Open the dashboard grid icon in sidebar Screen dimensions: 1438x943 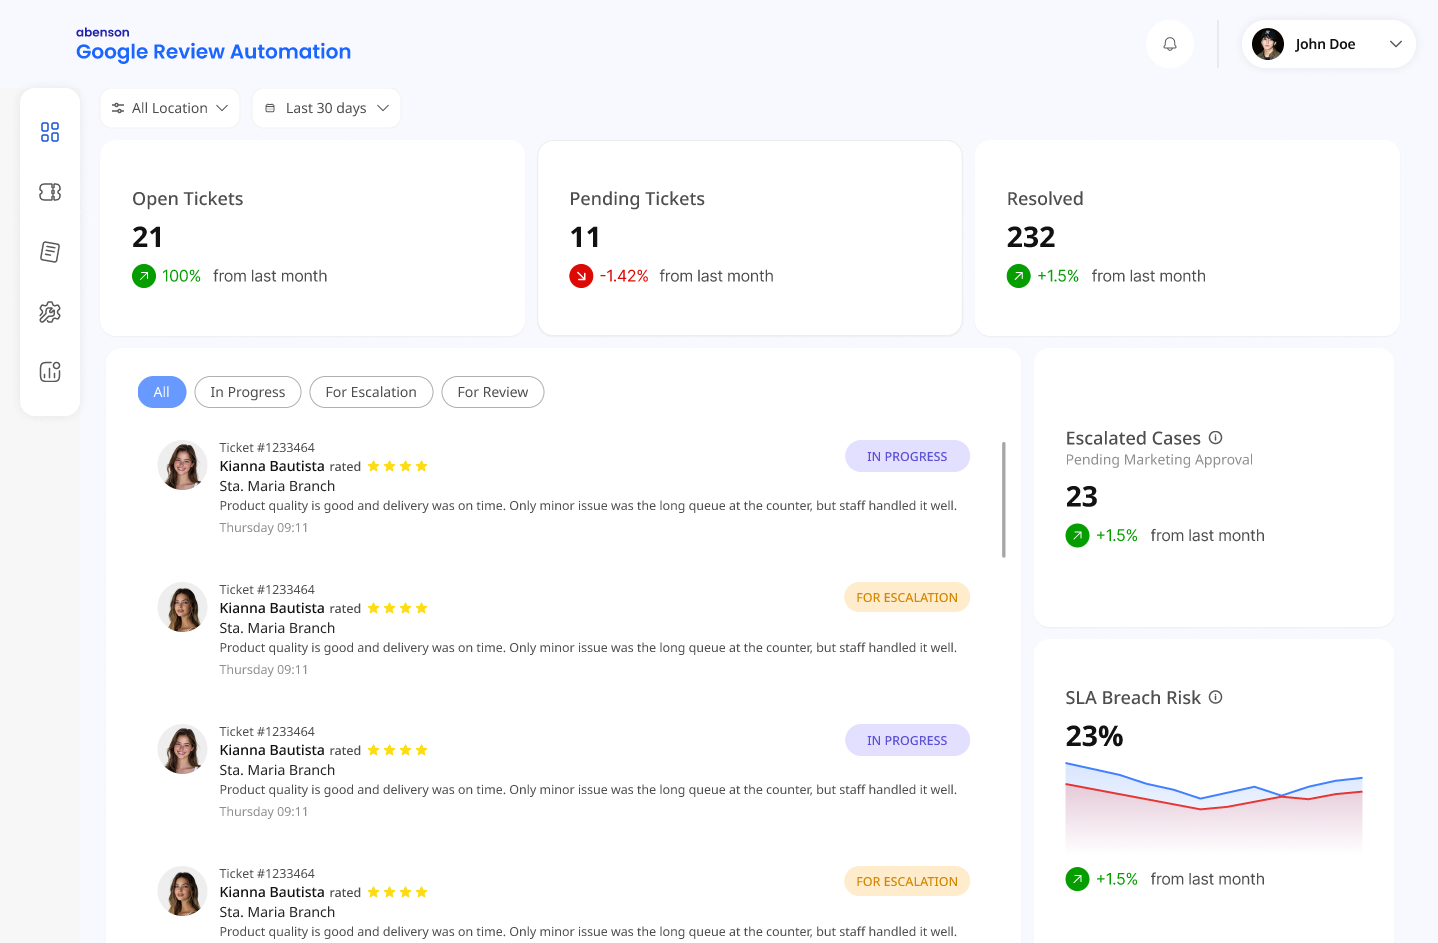coord(50,132)
